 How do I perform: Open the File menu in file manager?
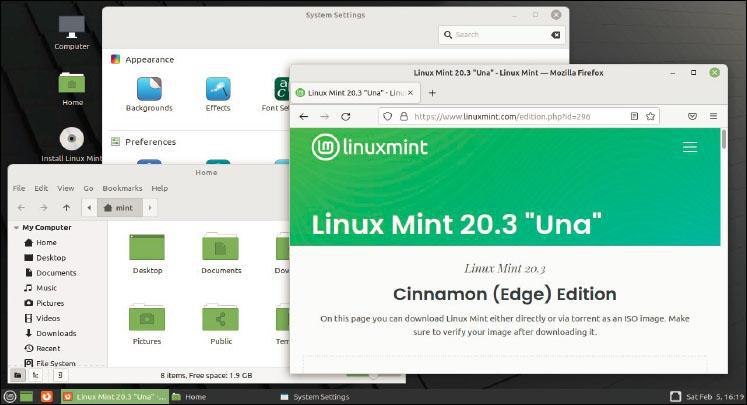[x=19, y=188]
